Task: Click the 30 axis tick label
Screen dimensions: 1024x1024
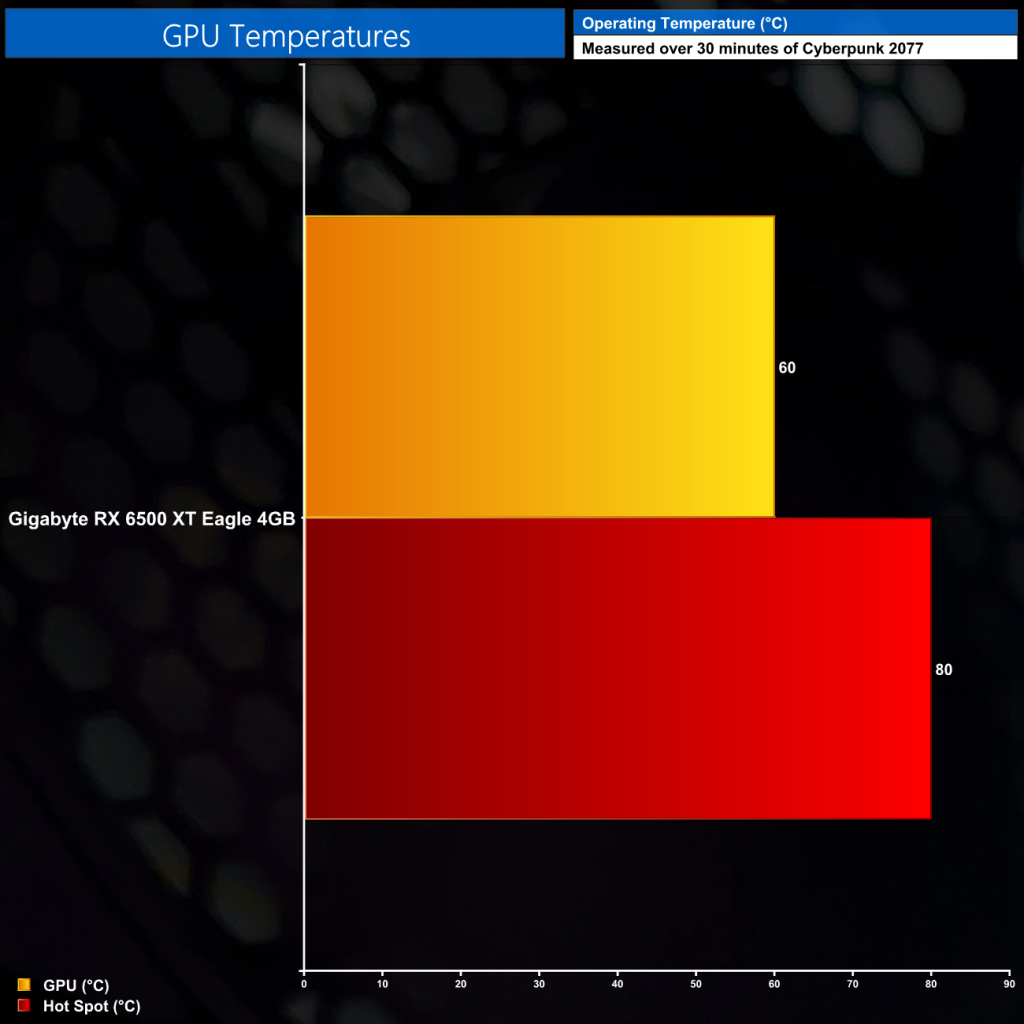Action: (x=539, y=984)
